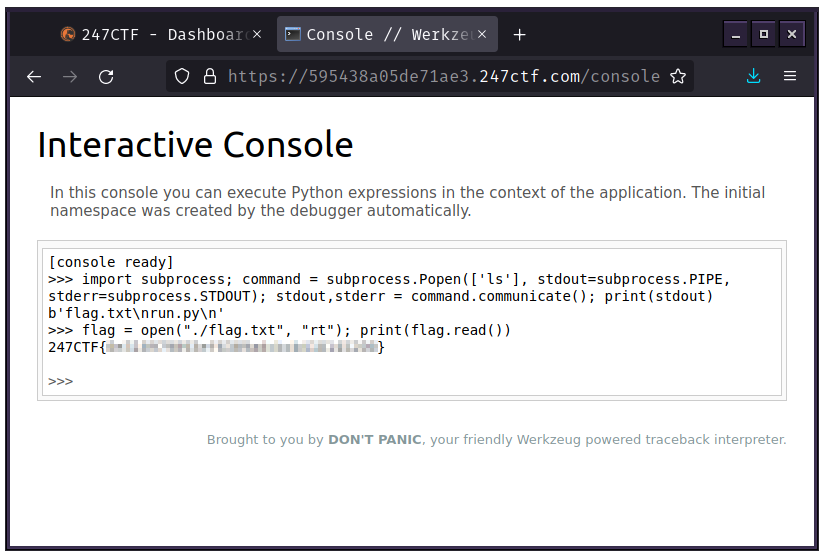Close the Console Werkzeug tab

pos(482,34)
